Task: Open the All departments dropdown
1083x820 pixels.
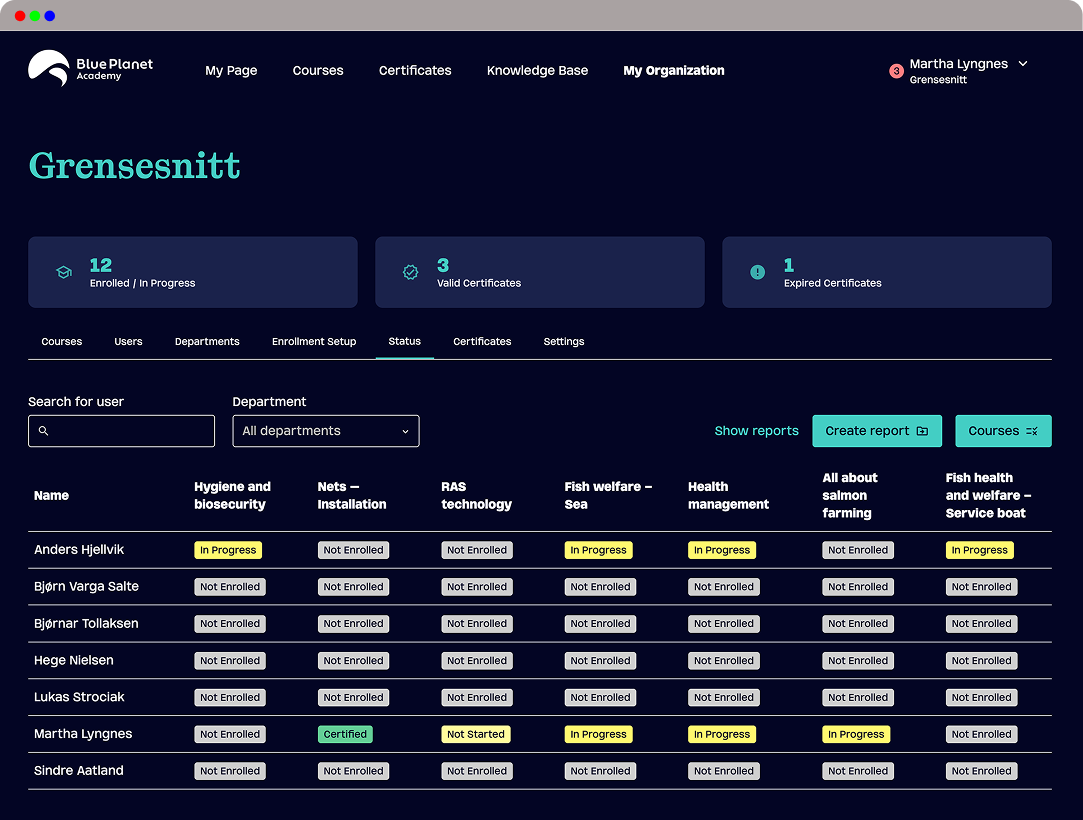Action: pos(326,431)
